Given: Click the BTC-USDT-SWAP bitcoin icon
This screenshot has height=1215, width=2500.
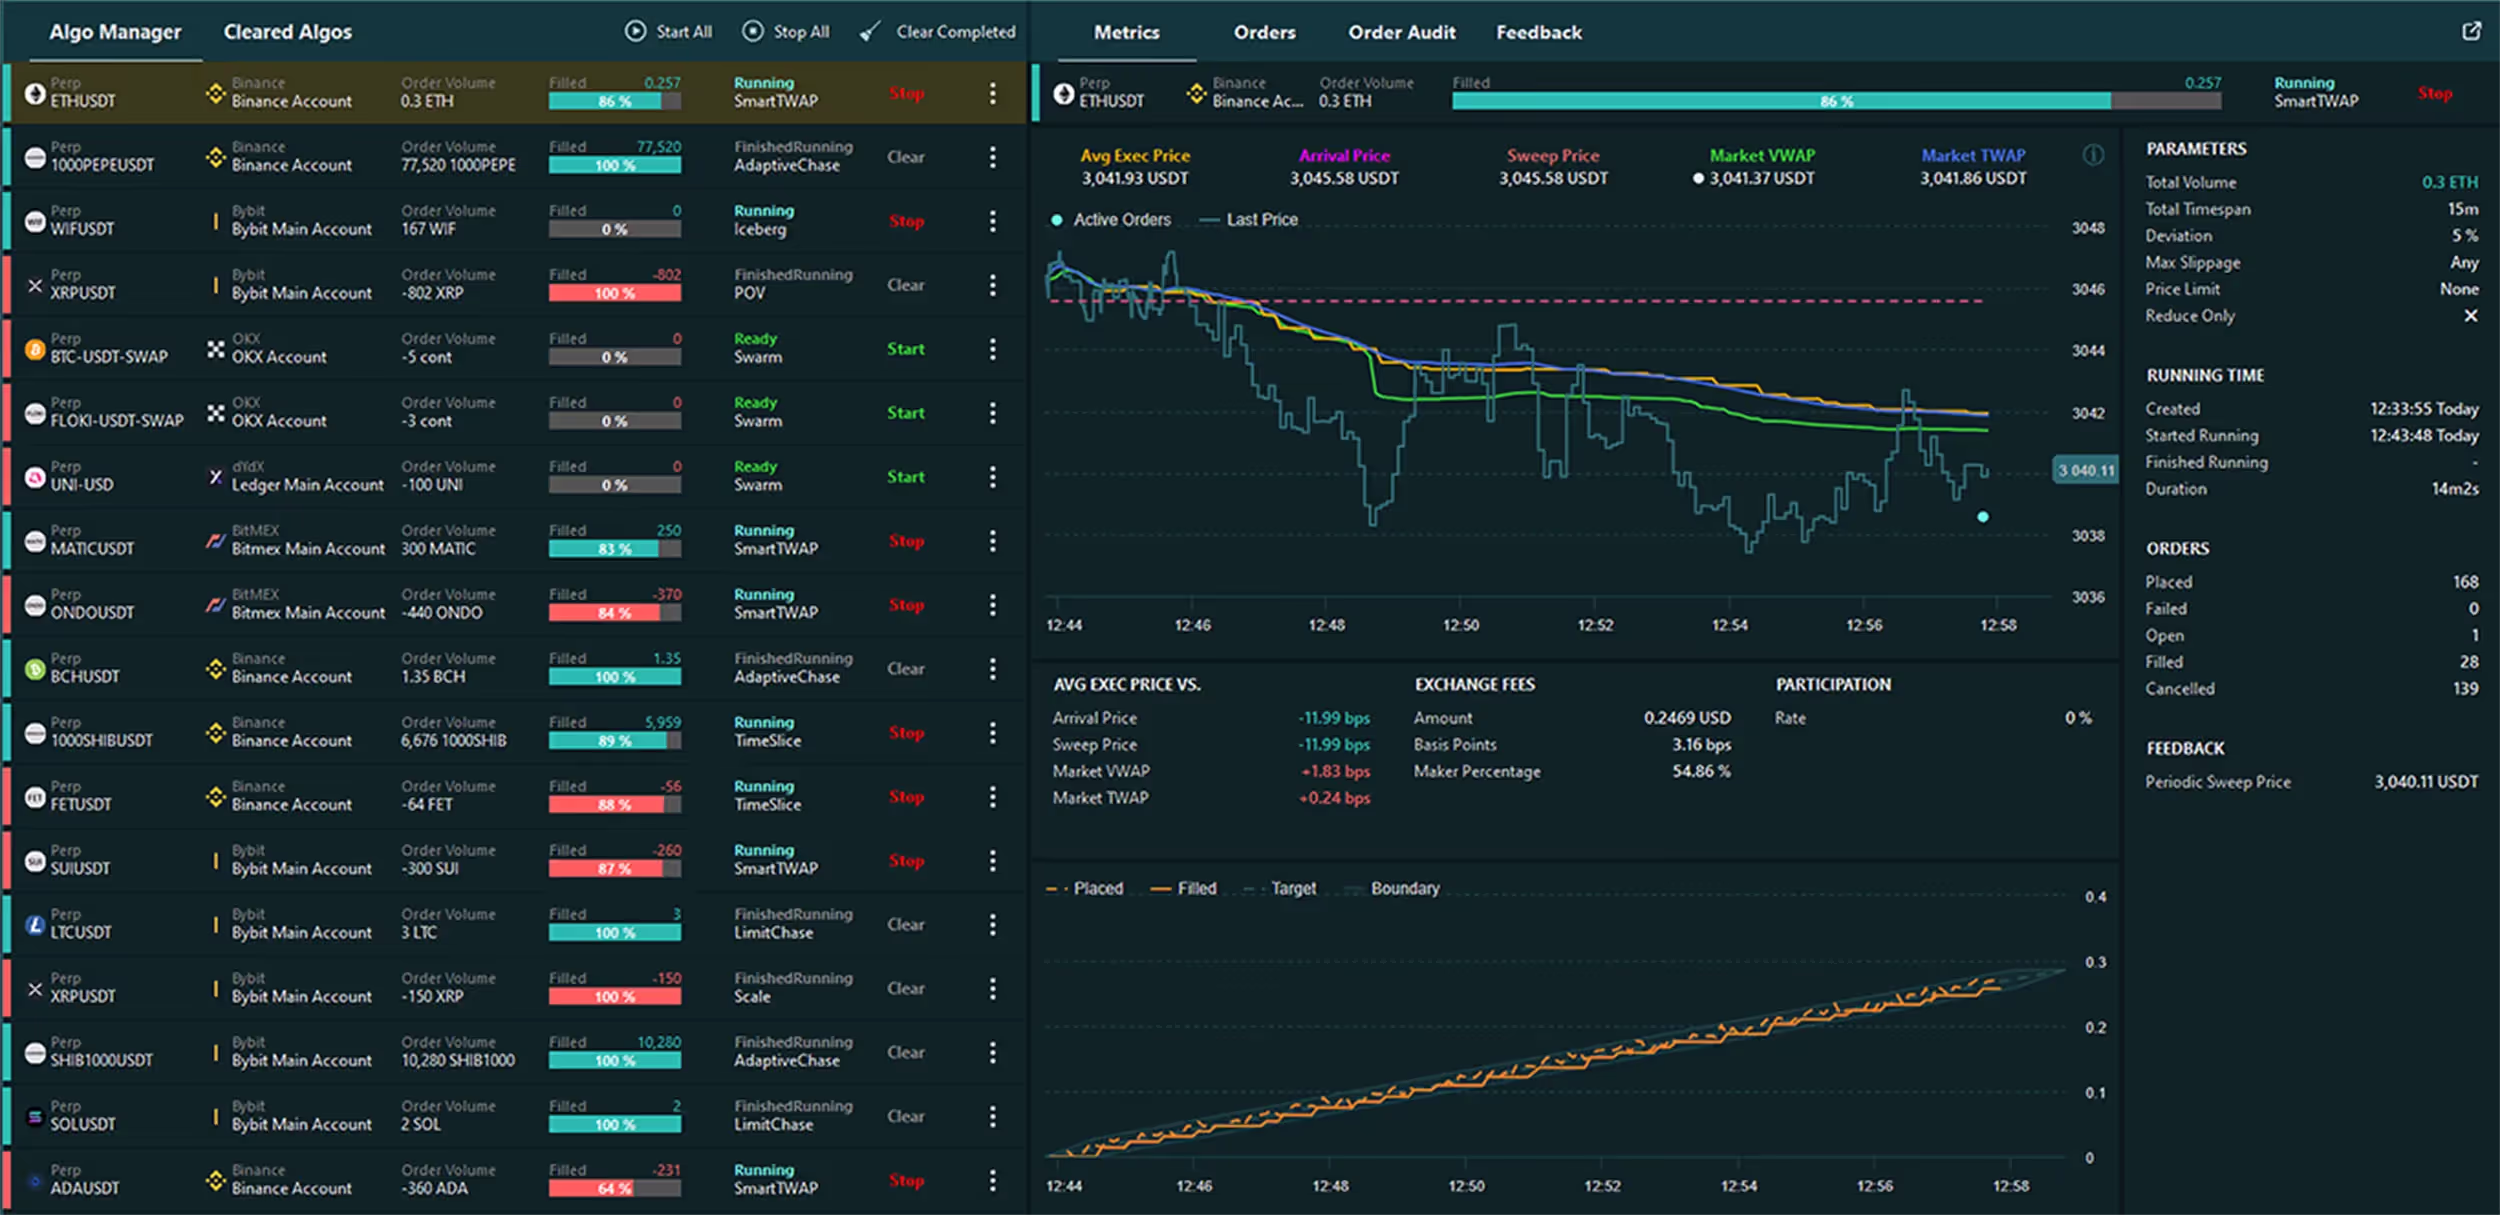Looking at the screenshot, I should tap(35, 349).
